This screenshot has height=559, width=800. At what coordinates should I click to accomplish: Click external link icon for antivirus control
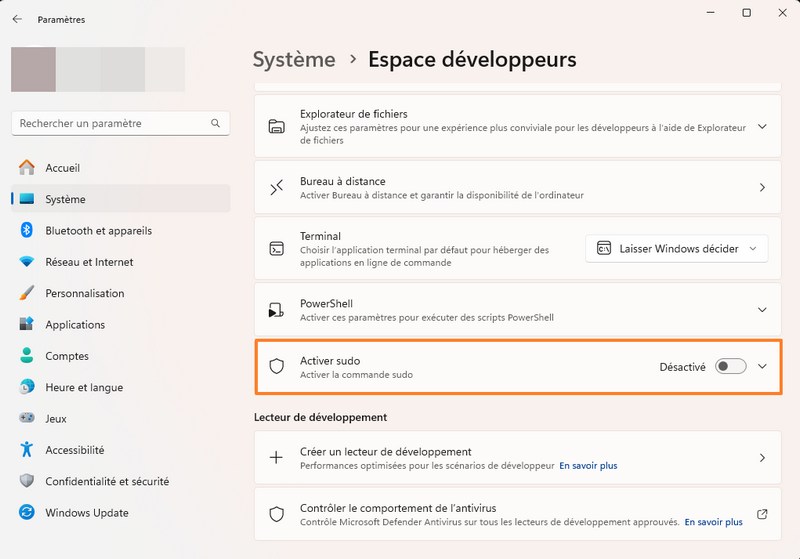tap(762, 514)
